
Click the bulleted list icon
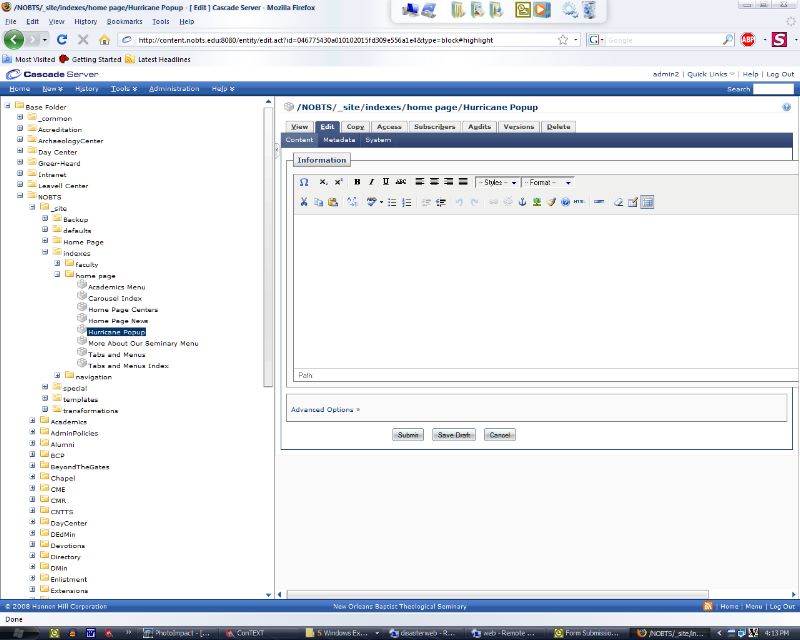coord(392,202)
